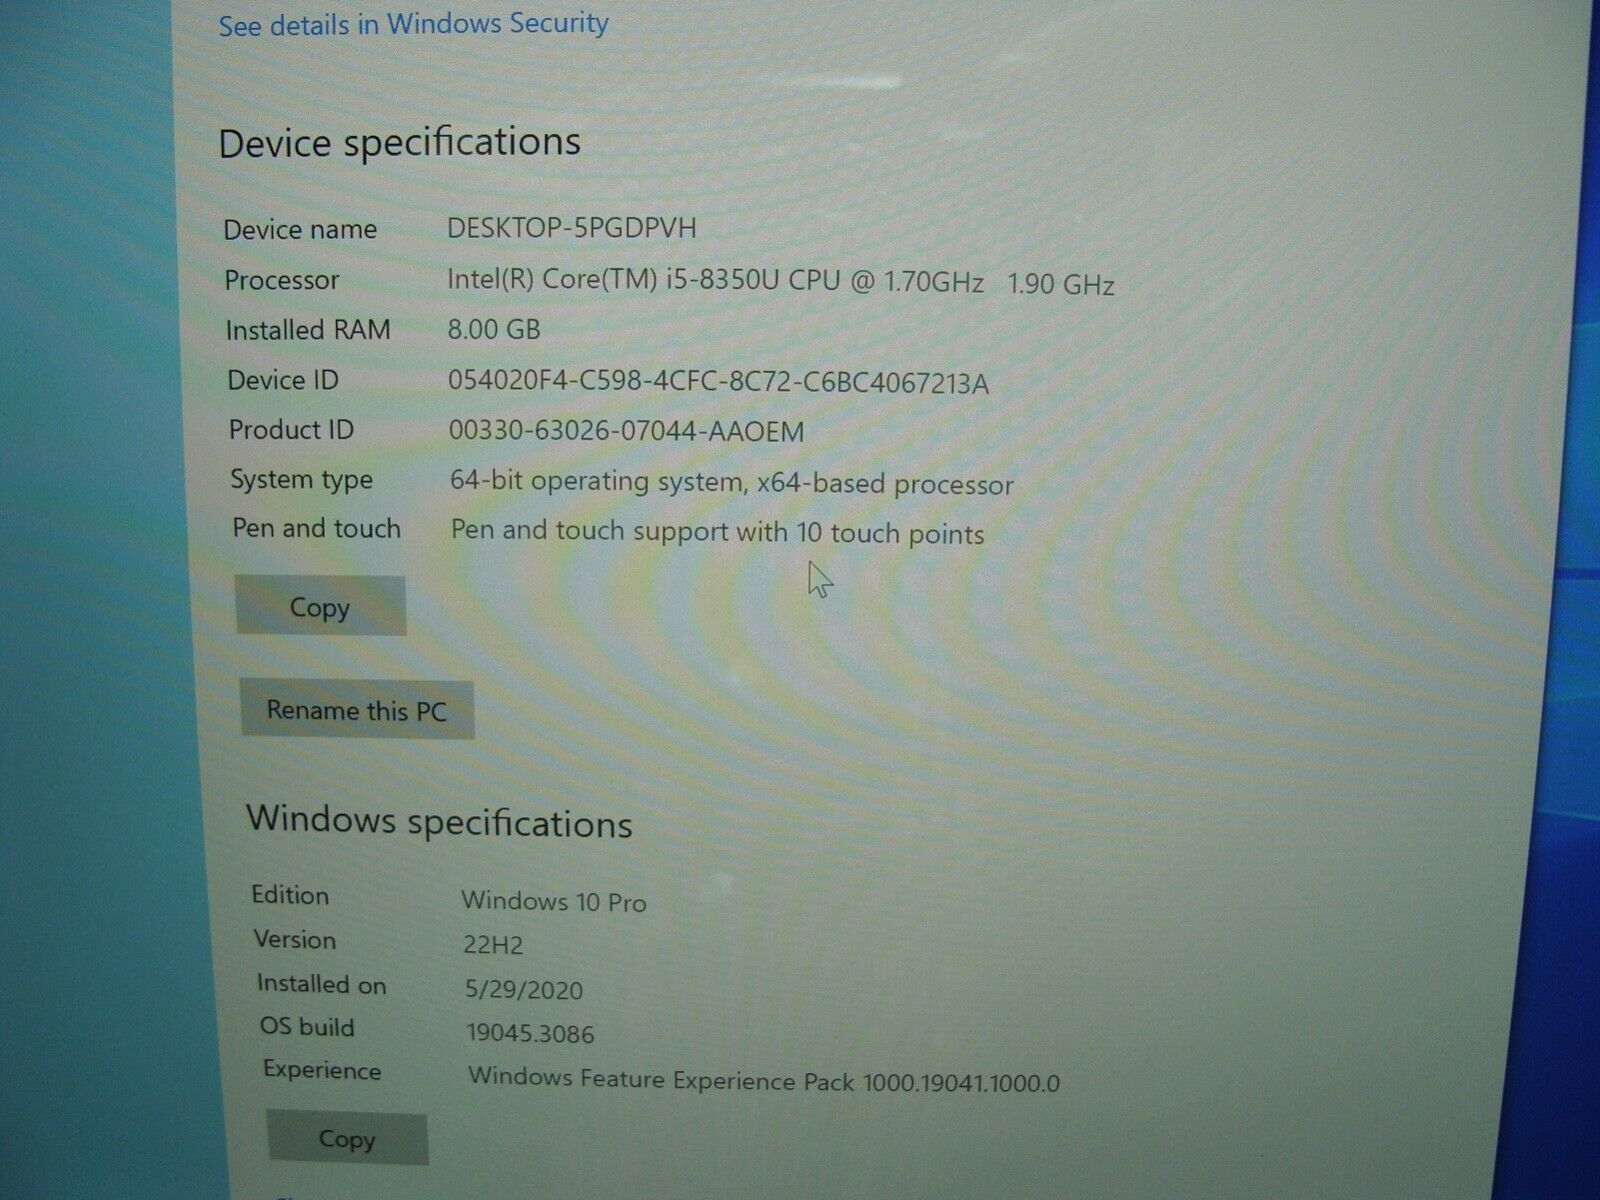Viewport: 1600px width, 1200px height.
Task: Select the Windows 10 Pro edition value
Action: pyautogui.click(x=554, y=902)
